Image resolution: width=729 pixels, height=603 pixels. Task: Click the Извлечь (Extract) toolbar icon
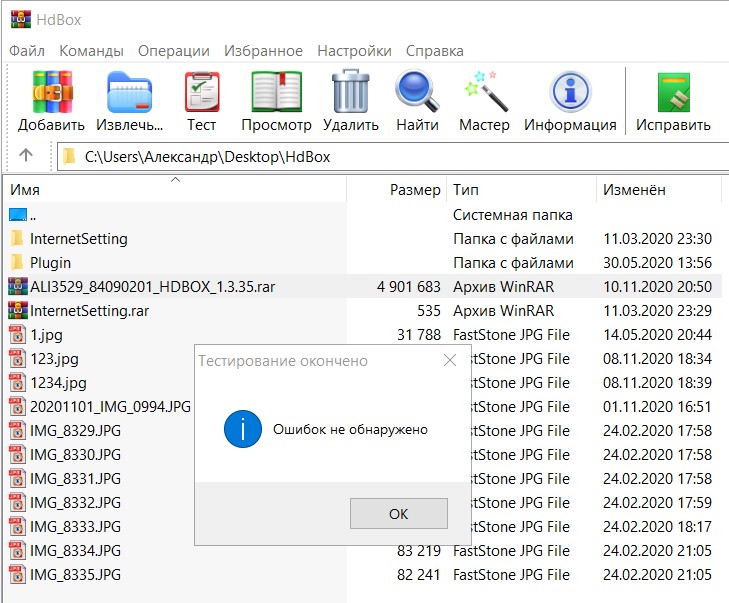coord(129,92)
